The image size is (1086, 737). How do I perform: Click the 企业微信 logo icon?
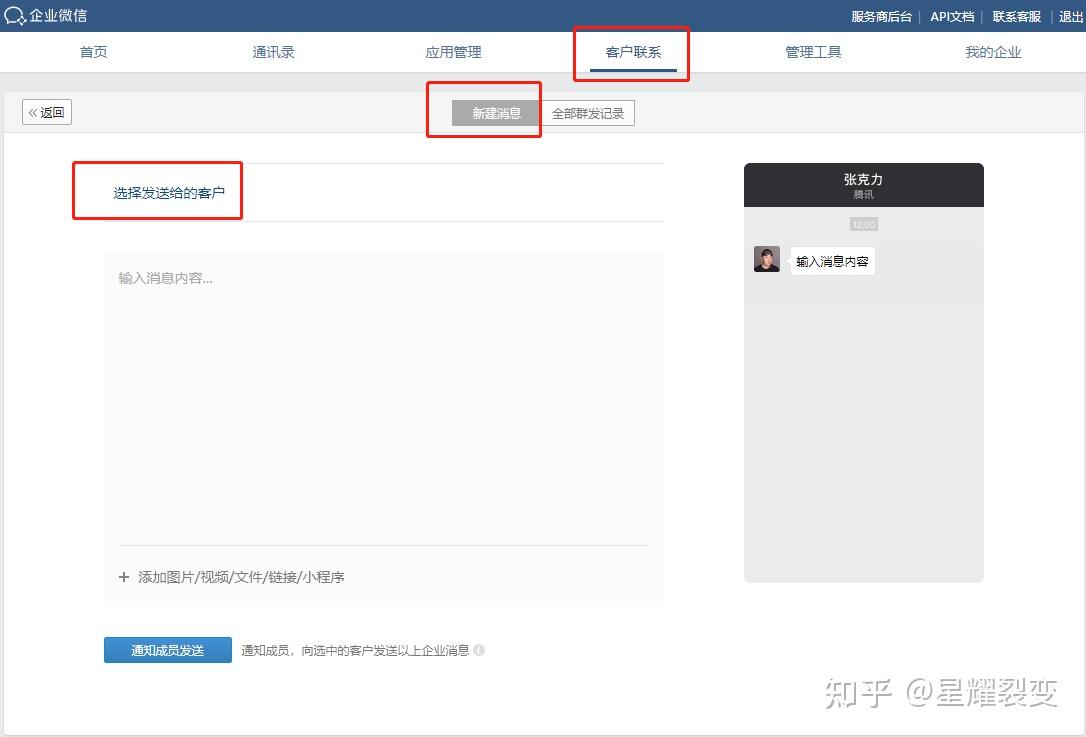[15, 15]
